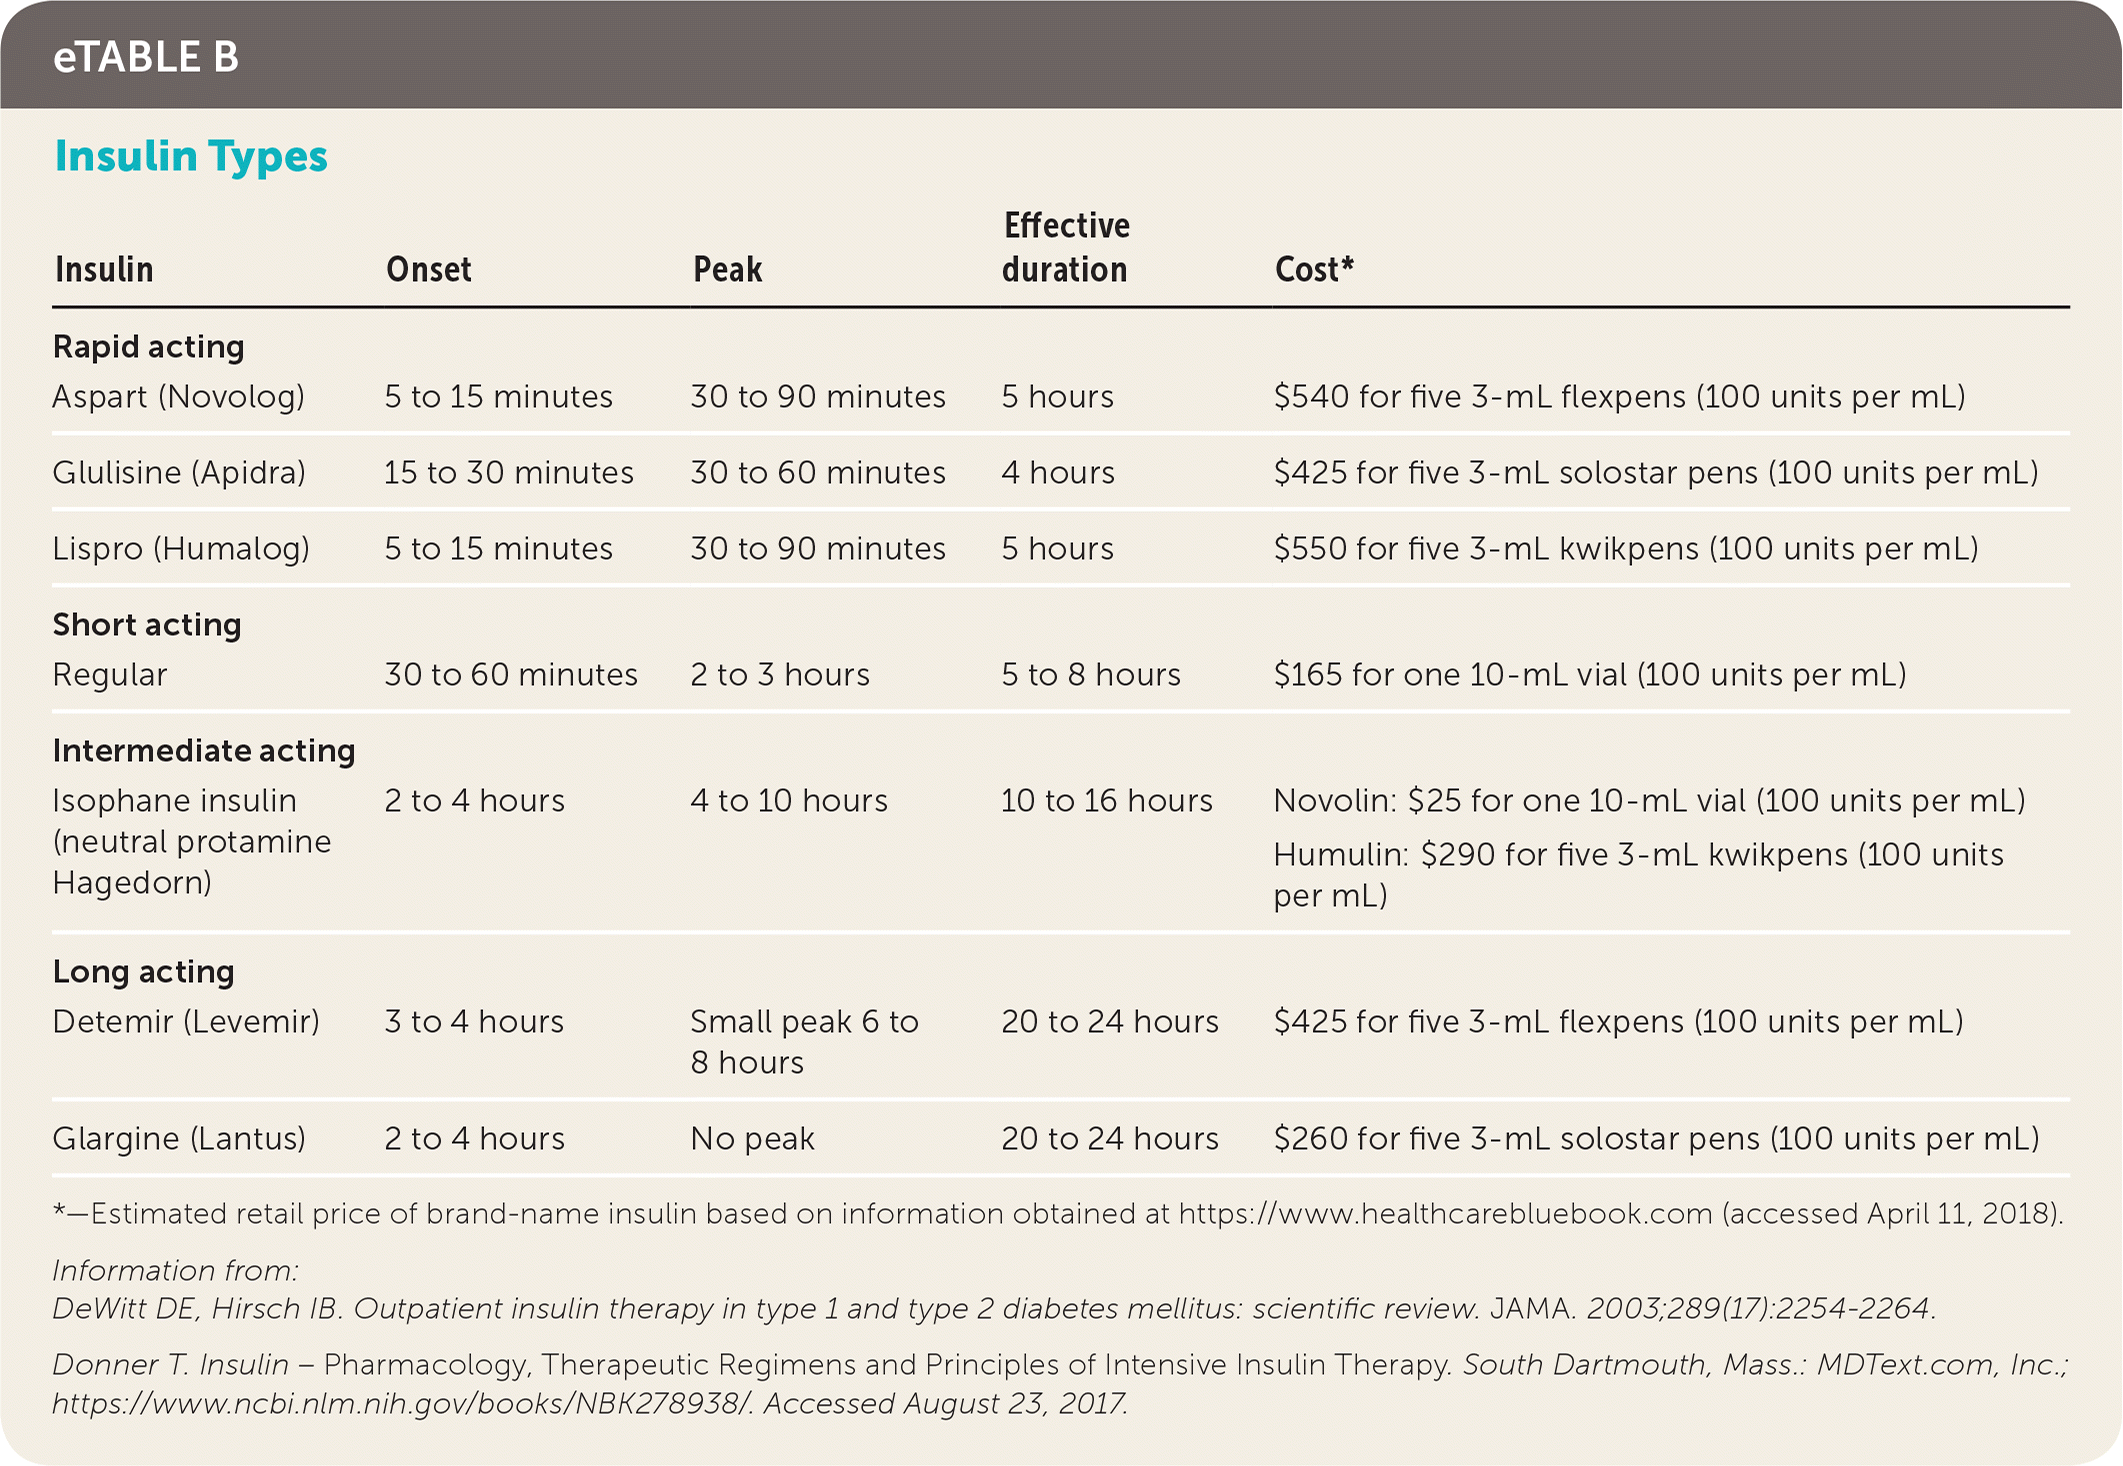Select the "Glulisine (Apidra)" row name
Viewport: 2123px width, 1466px height.
click(179, 473)
